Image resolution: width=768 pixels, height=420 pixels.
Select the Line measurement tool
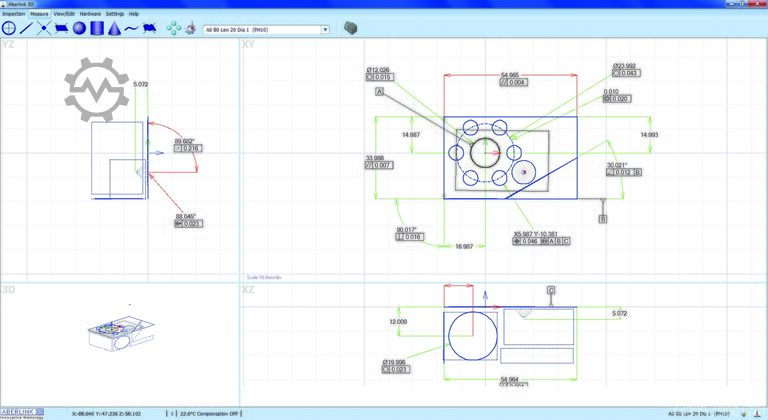pyautogui.click(x=26, y=29)
